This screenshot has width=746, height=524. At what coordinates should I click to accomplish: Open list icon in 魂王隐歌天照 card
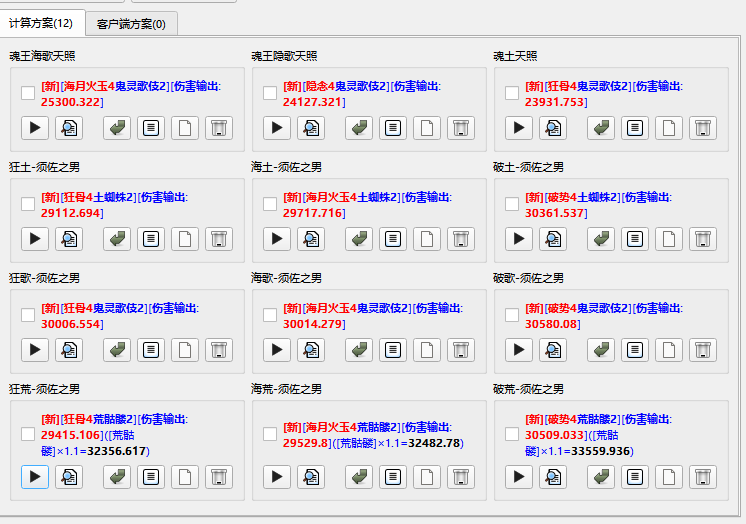393,128
